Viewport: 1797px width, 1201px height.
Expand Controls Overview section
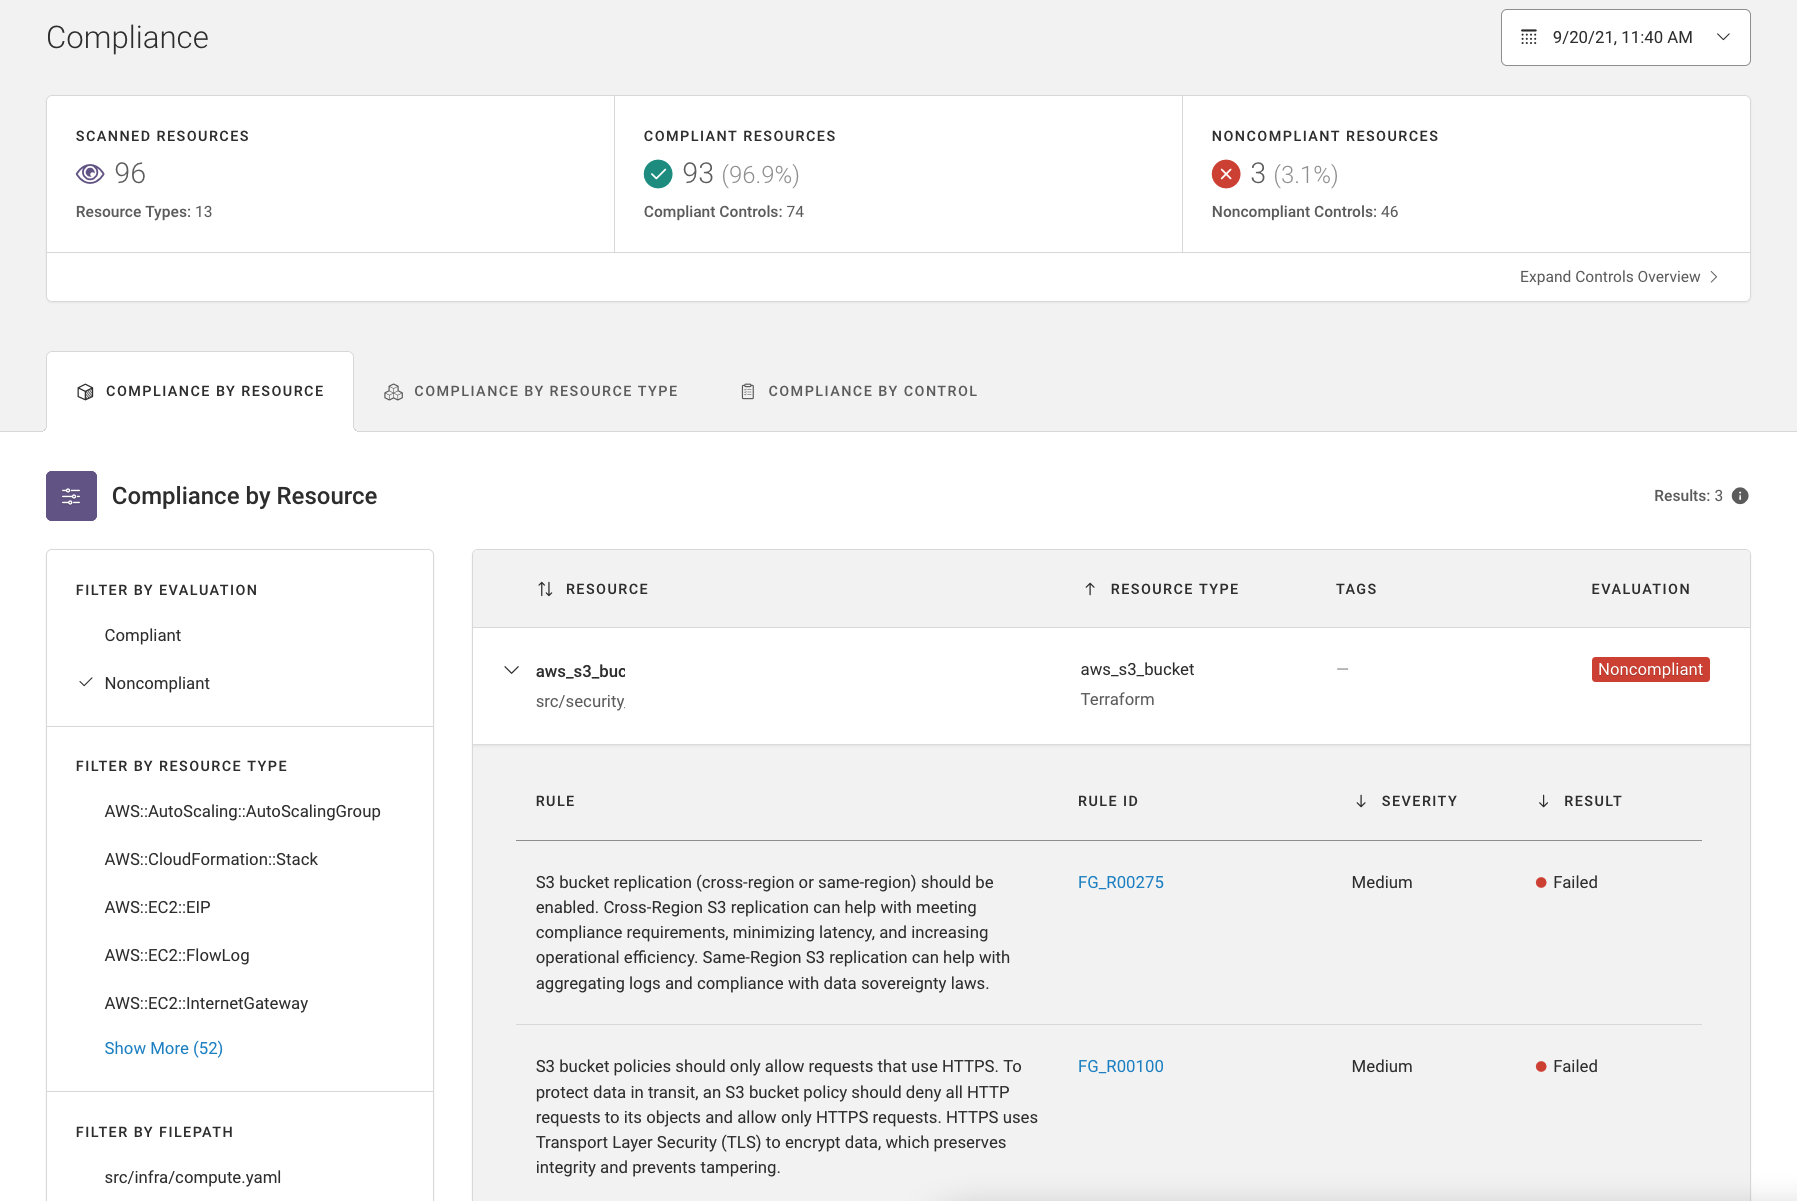[1618, 277]
